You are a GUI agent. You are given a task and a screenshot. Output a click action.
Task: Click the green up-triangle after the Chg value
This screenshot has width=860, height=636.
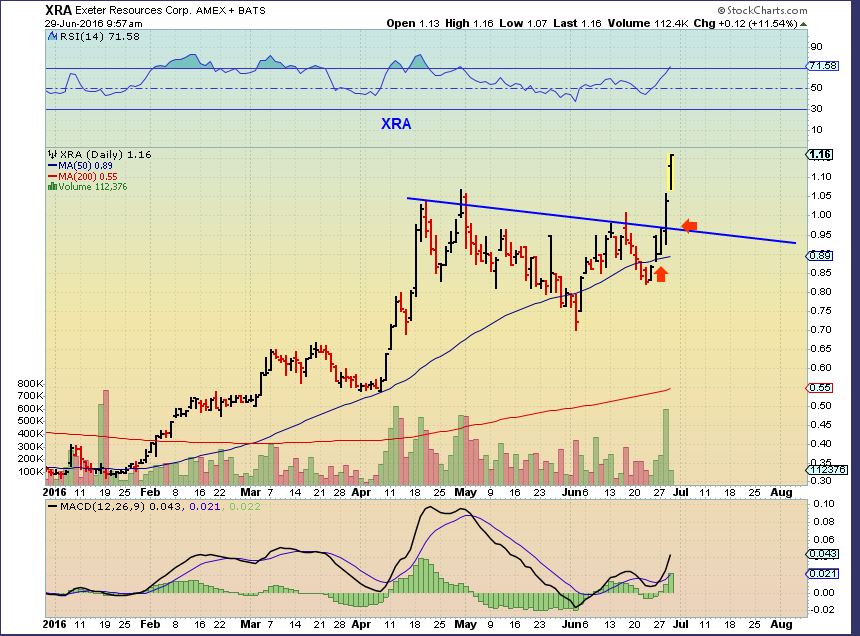tap(804, 24)
